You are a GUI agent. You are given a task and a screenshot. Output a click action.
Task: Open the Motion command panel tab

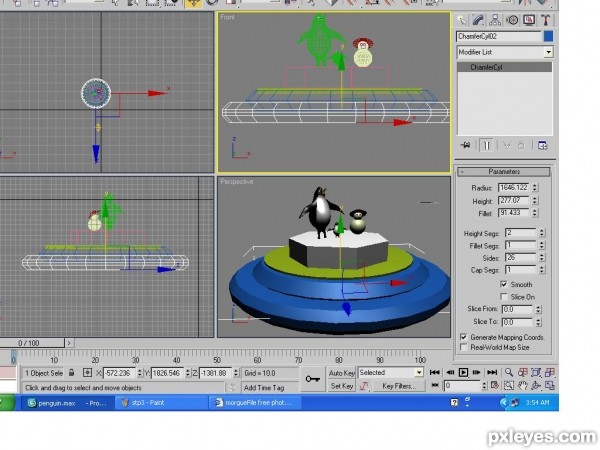512,20
